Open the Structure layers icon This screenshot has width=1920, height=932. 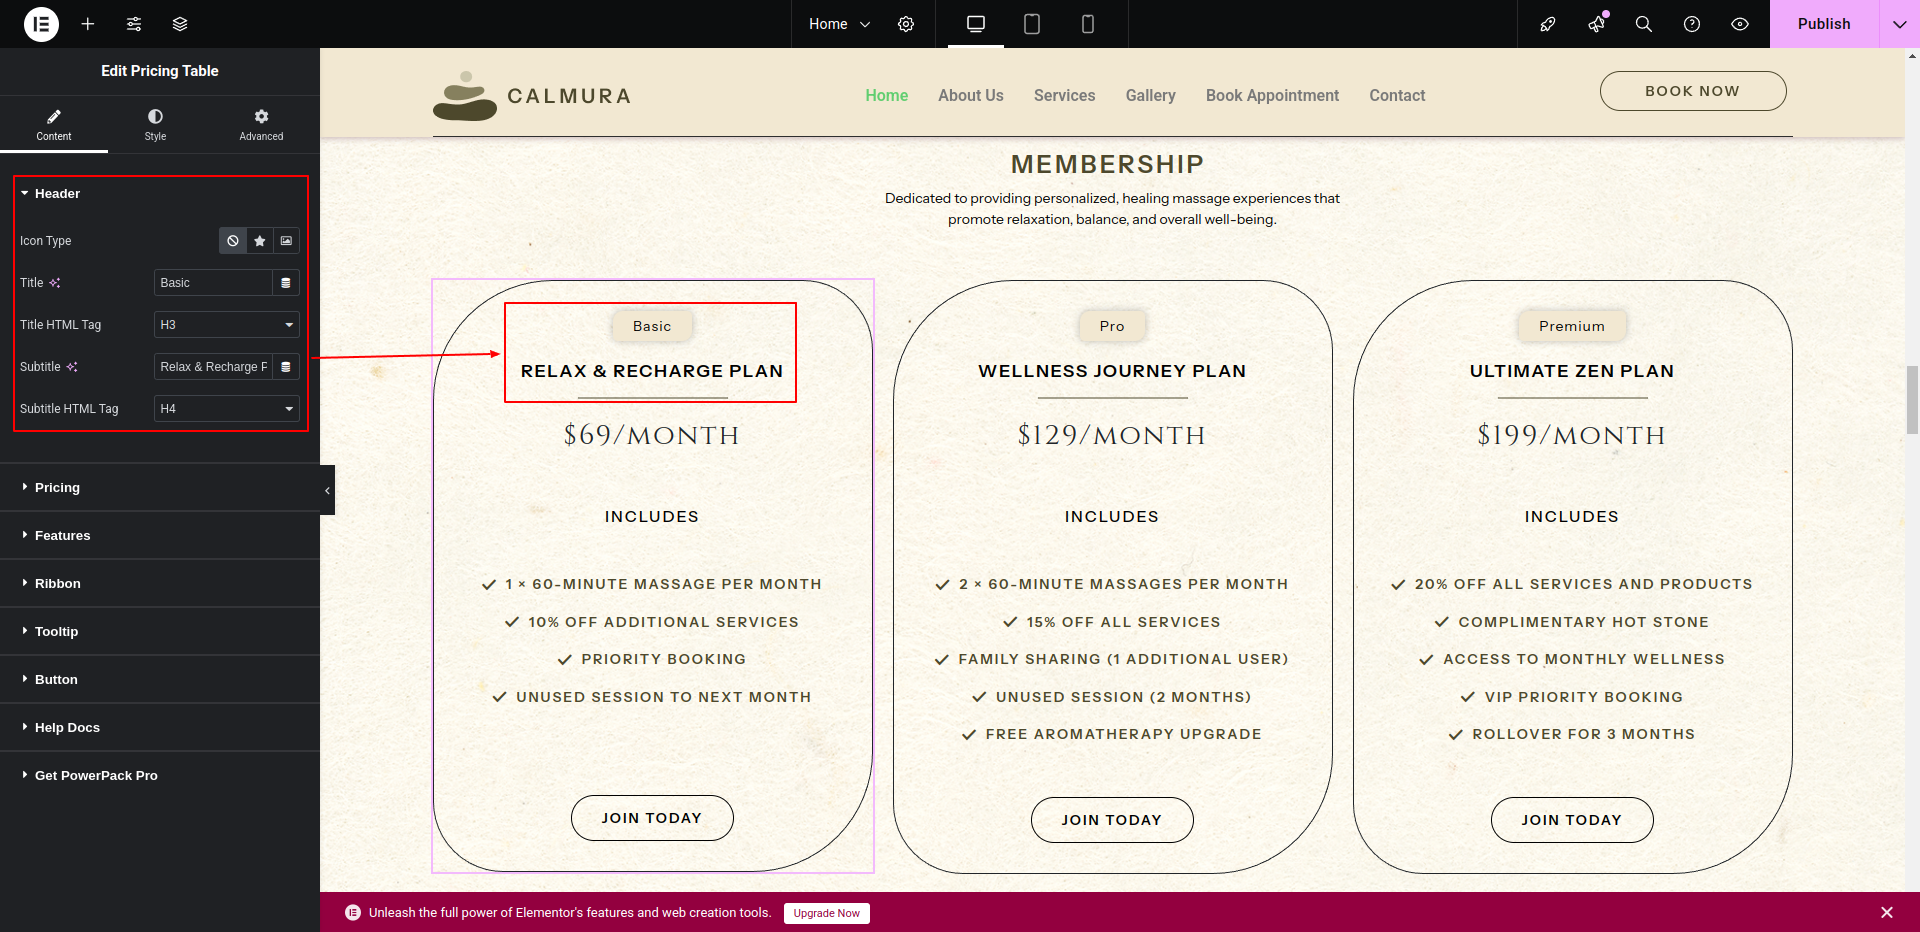click(x=180, y=24)
